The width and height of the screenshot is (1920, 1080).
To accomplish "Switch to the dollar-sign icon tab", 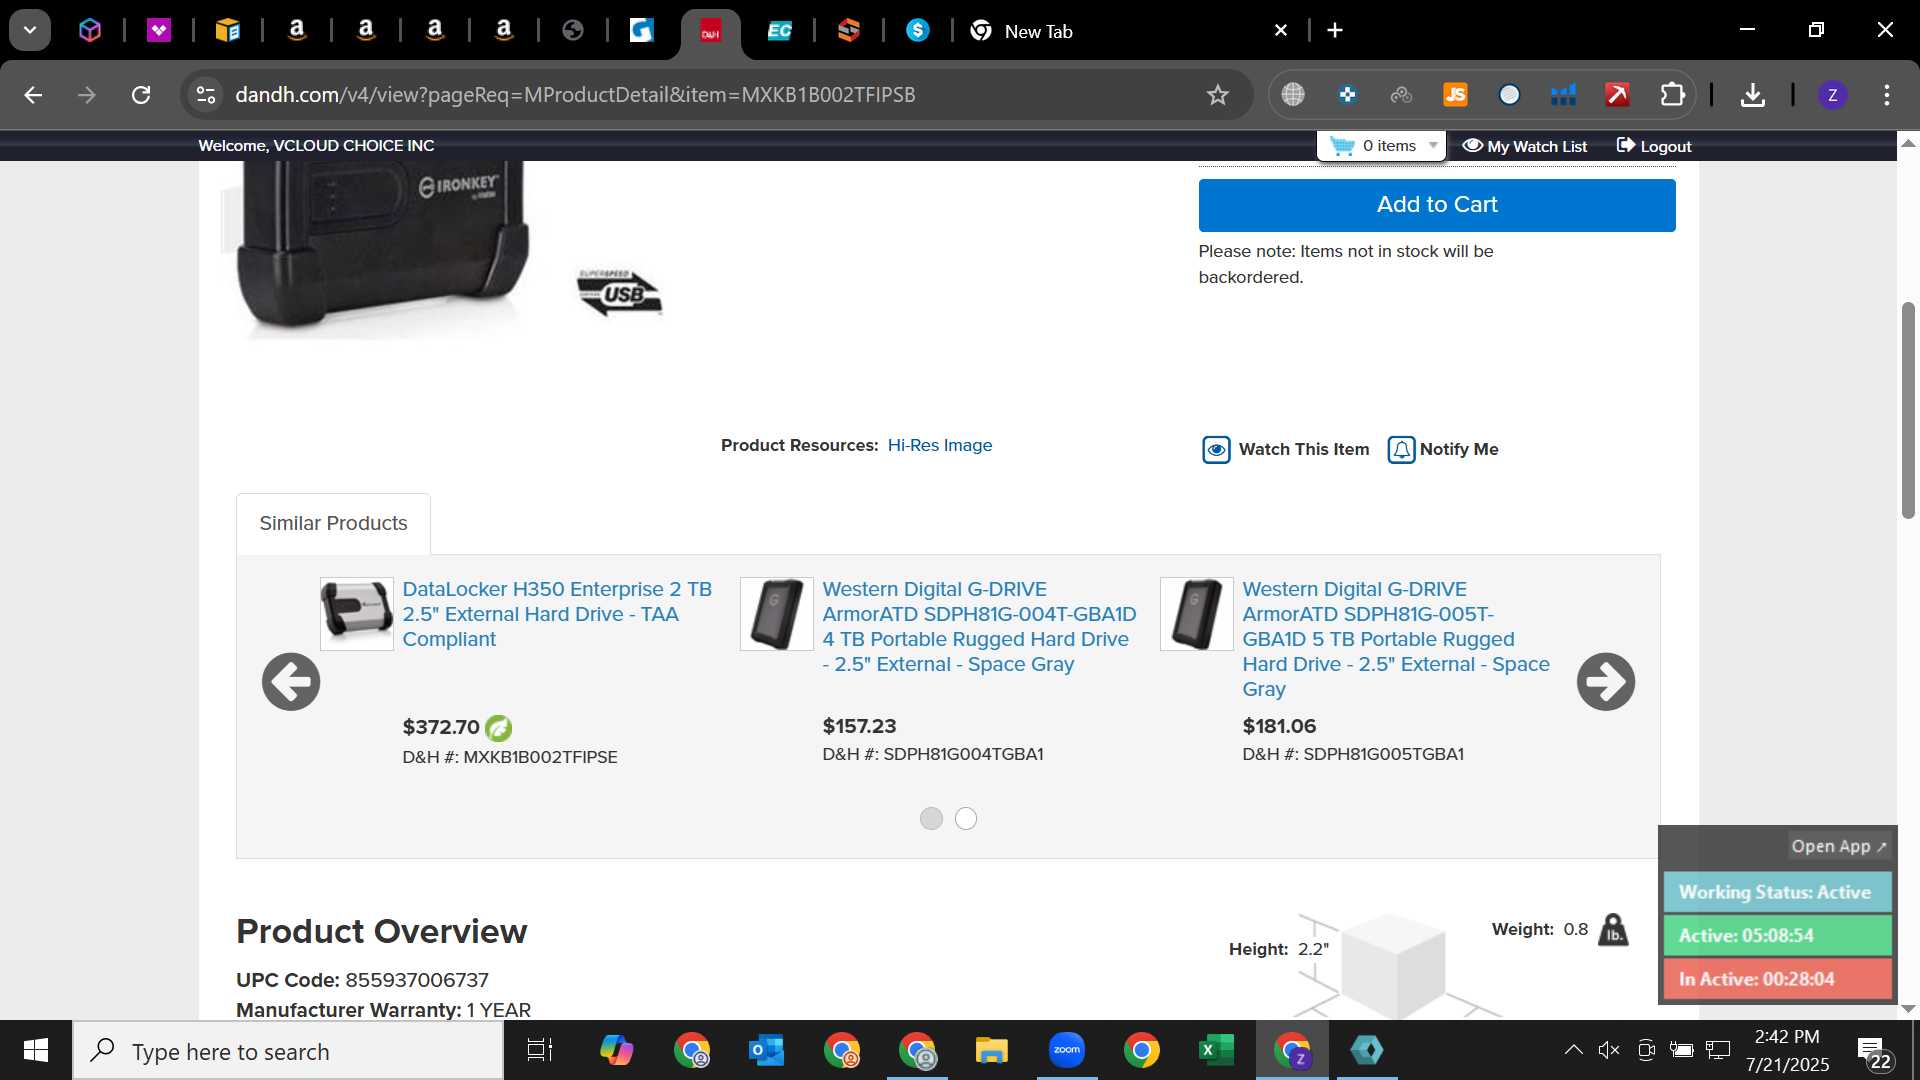I will tap(917, 31).
